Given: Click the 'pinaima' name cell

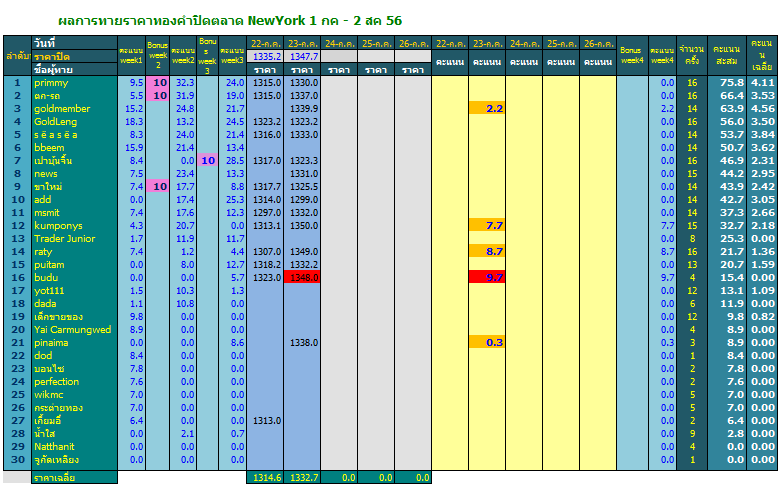Looking at the screenshot, I should (x=74, y=343).
